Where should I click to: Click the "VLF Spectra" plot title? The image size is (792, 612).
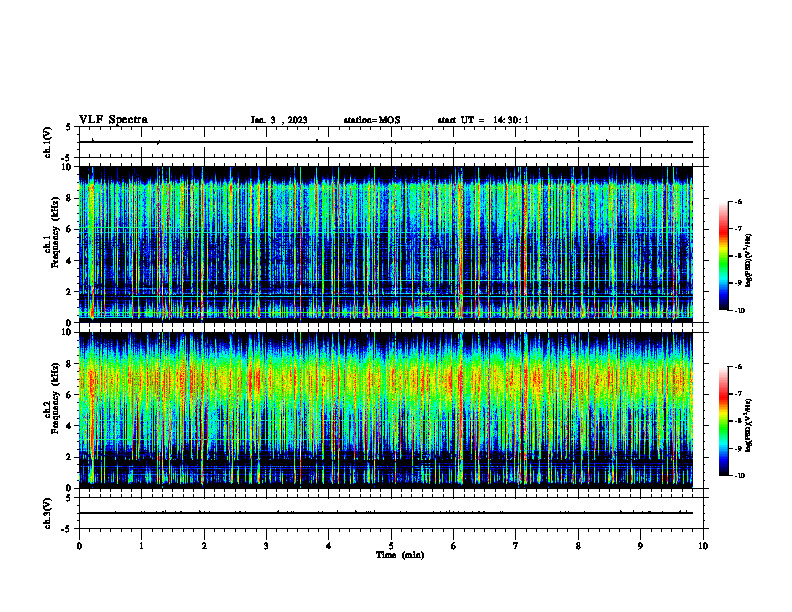click(113, 120)
